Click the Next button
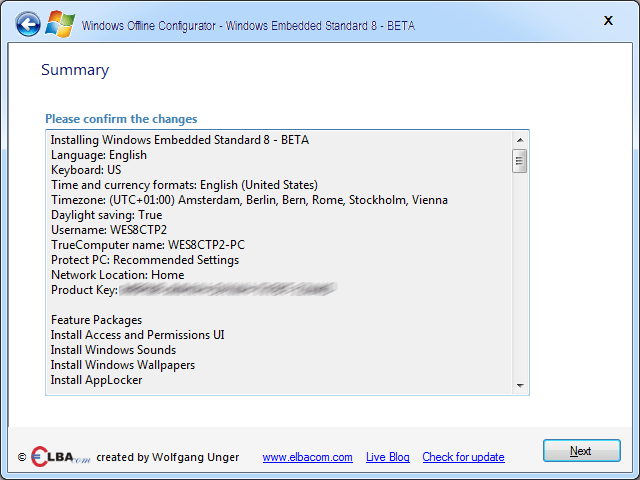The width and height of the screenshot is (640, 480). coord(582,451)
